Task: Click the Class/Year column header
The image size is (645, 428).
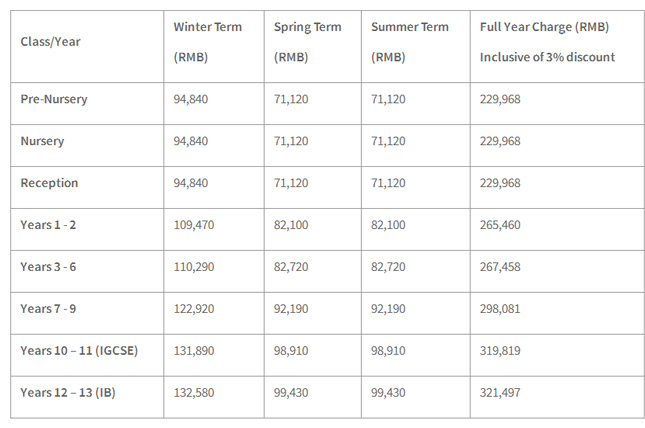Action: point(48,41)
